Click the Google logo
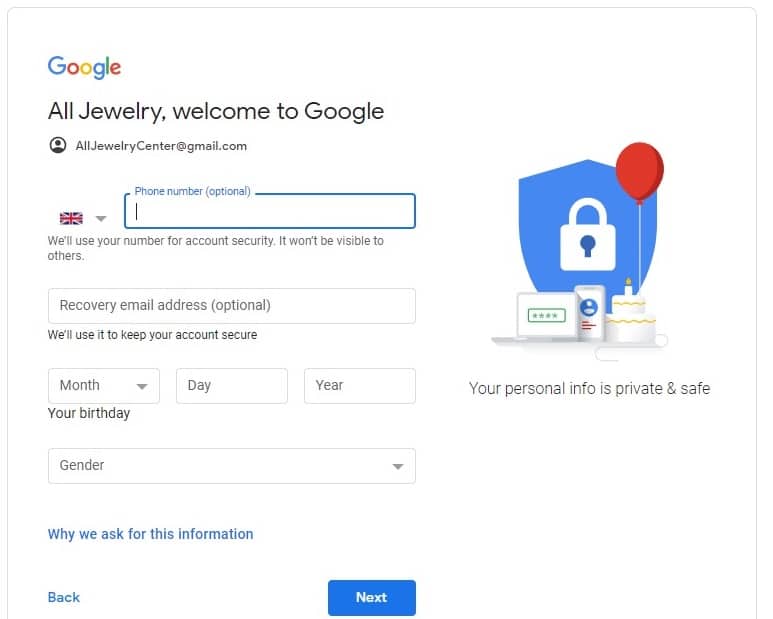 [84, 67]
